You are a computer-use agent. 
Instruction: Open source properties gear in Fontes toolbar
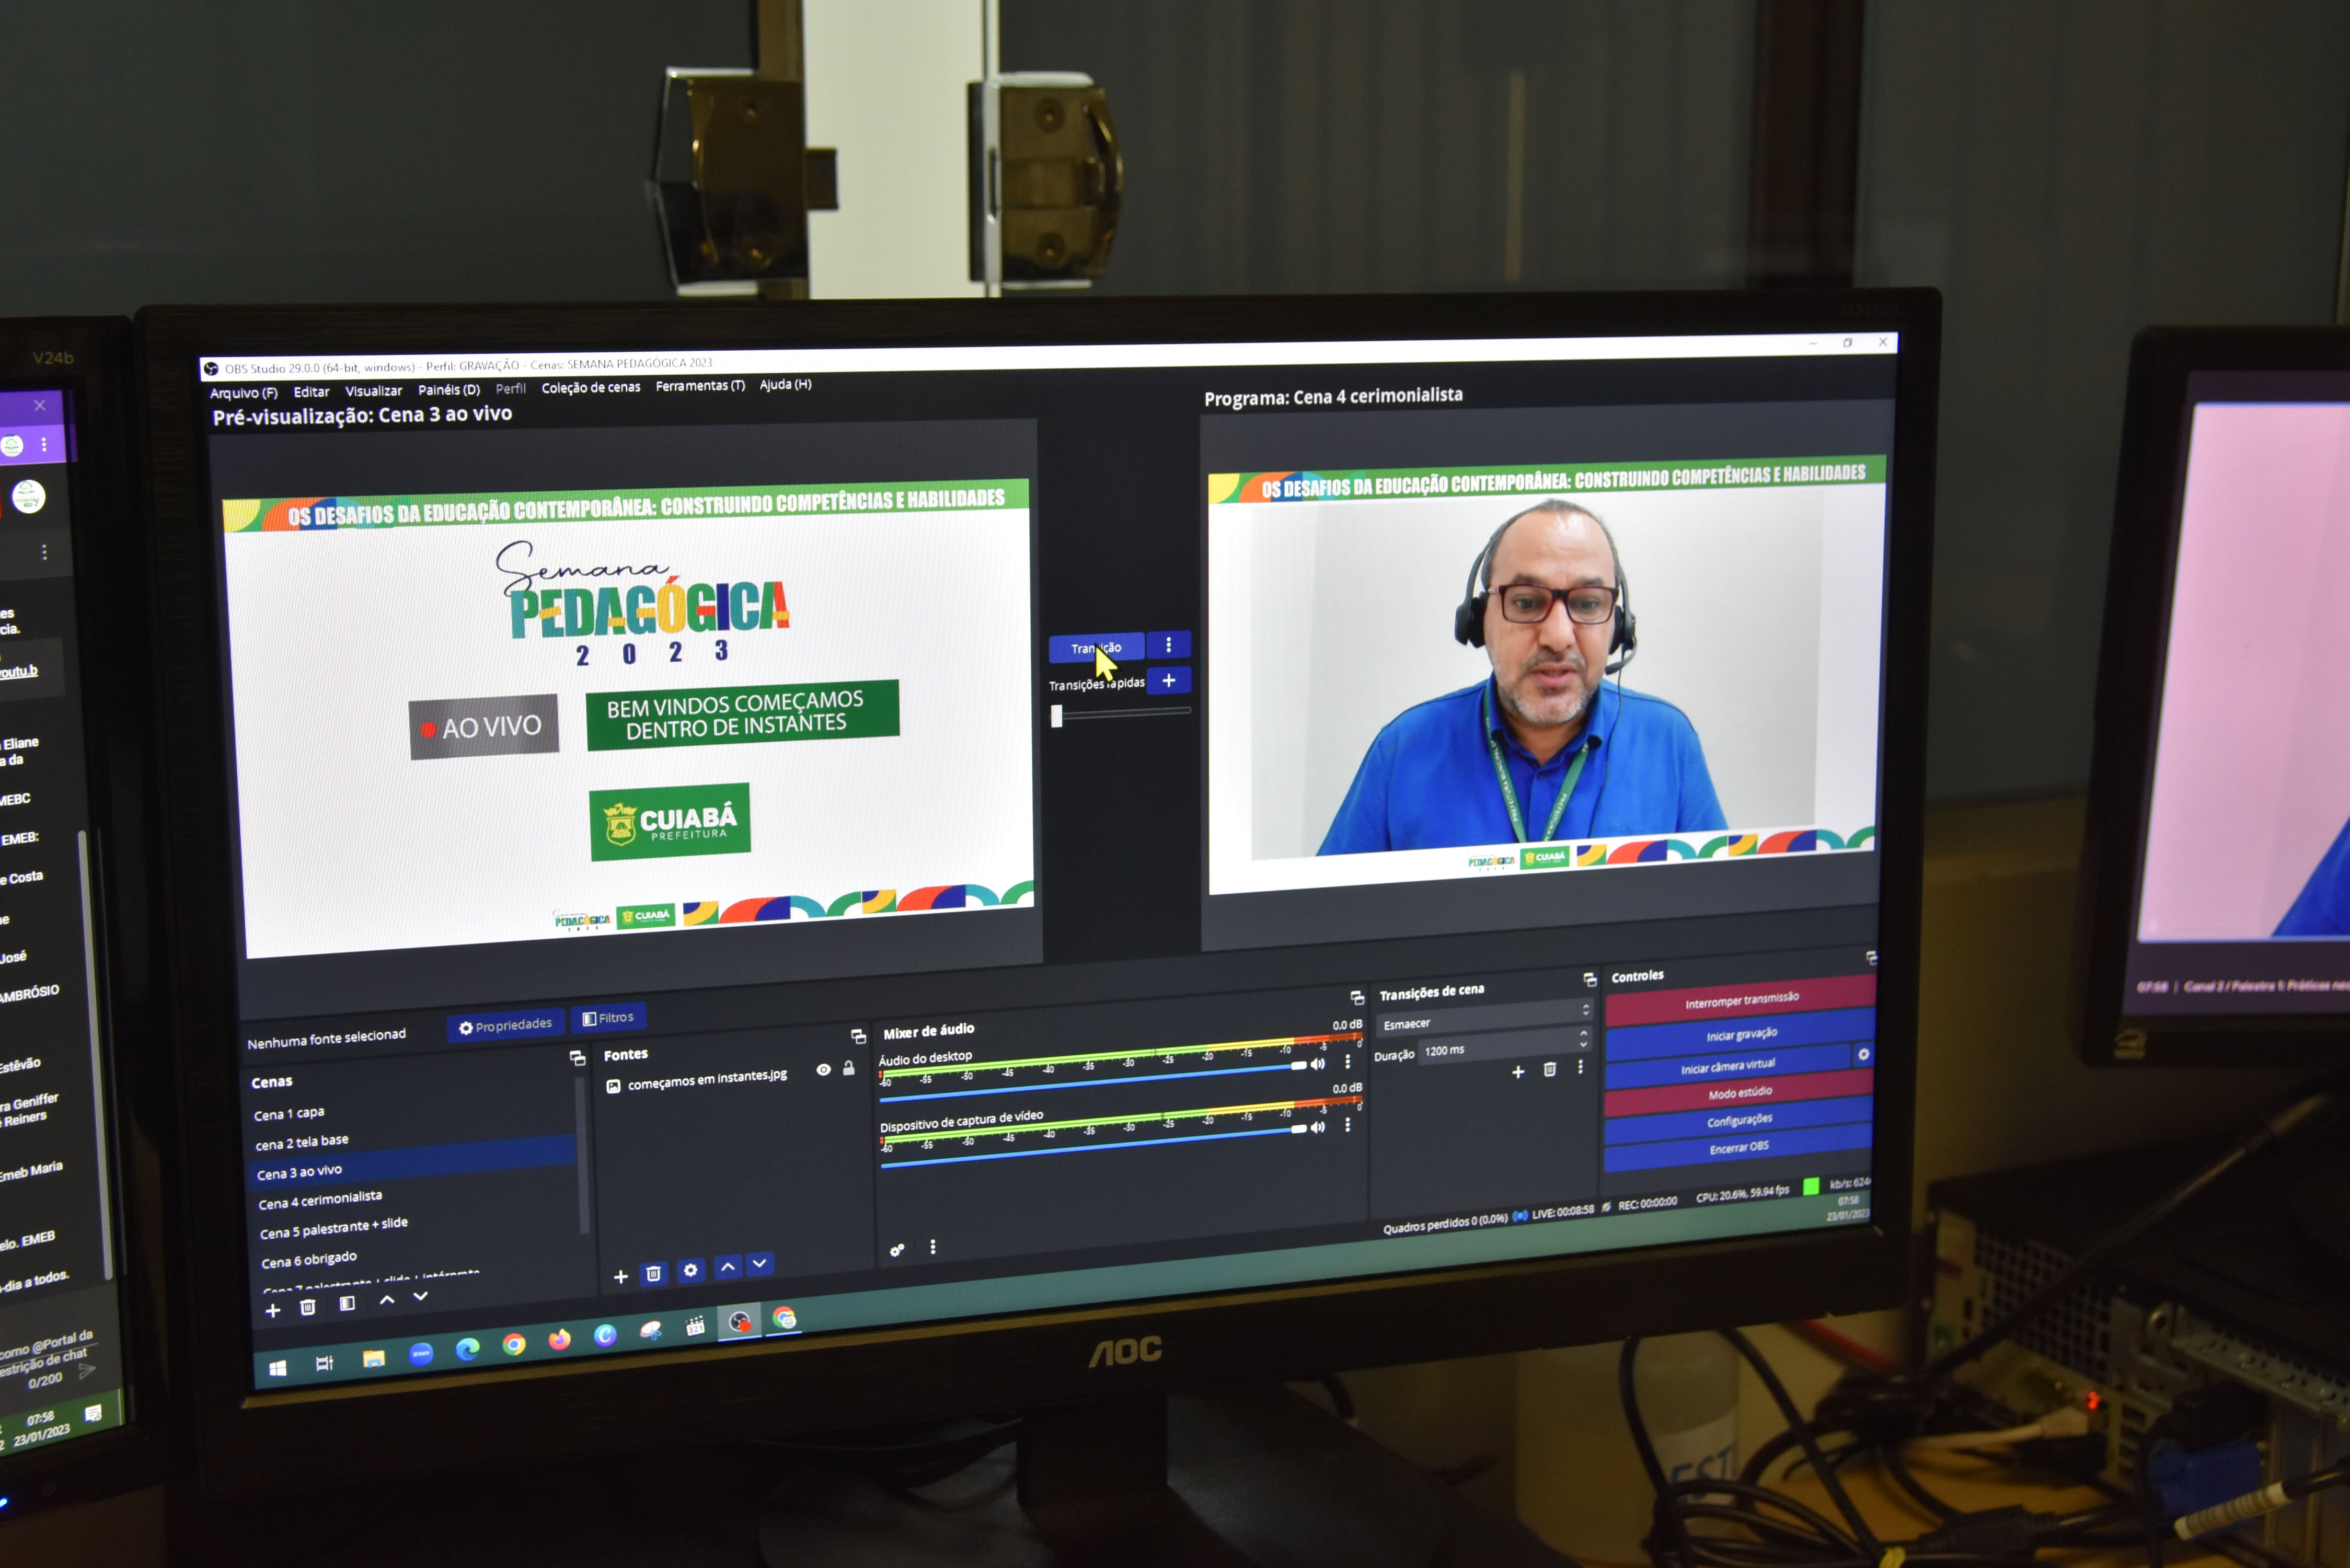pyautogui.click(x=690, y=1270)
